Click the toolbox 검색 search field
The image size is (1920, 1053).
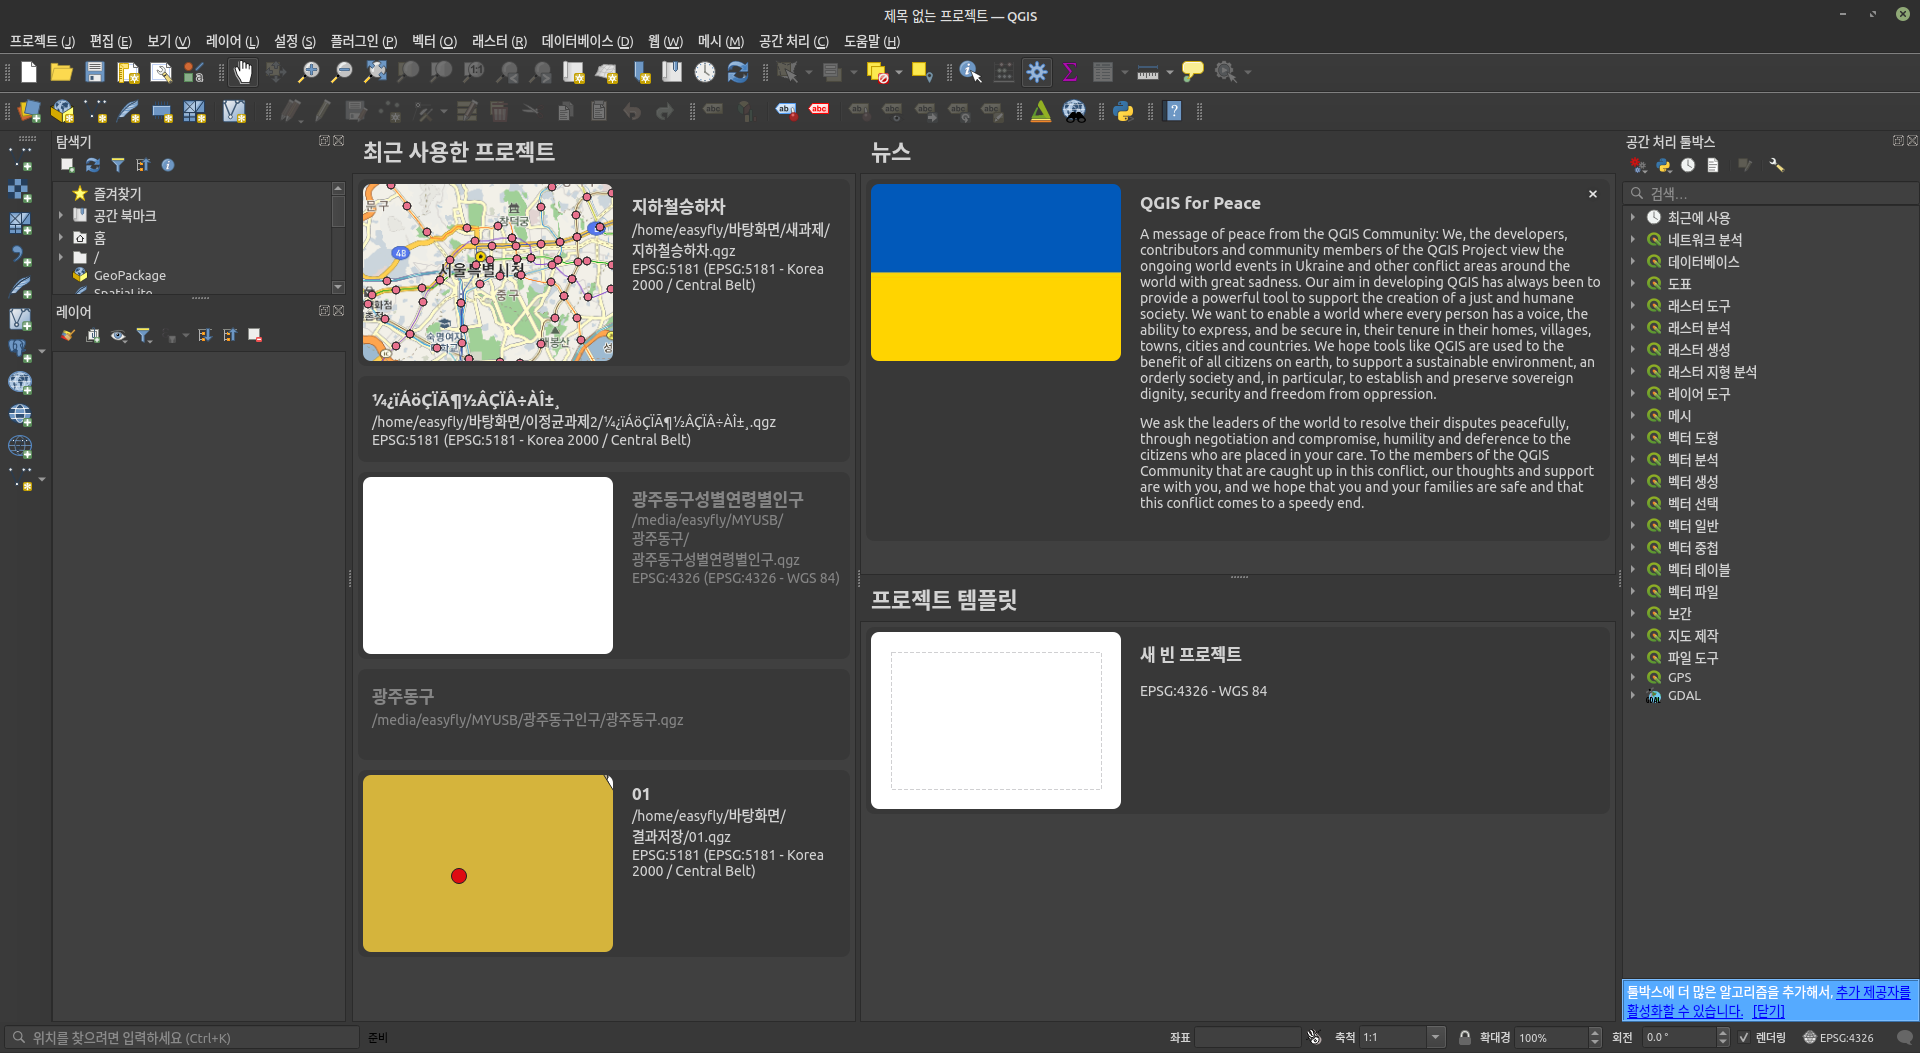point(1771,193)
